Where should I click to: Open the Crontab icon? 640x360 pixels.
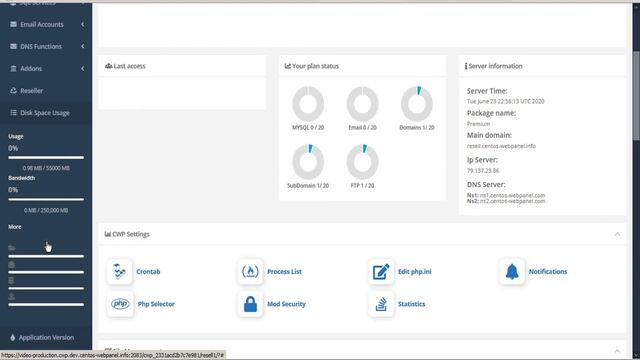tap(119, 271)
